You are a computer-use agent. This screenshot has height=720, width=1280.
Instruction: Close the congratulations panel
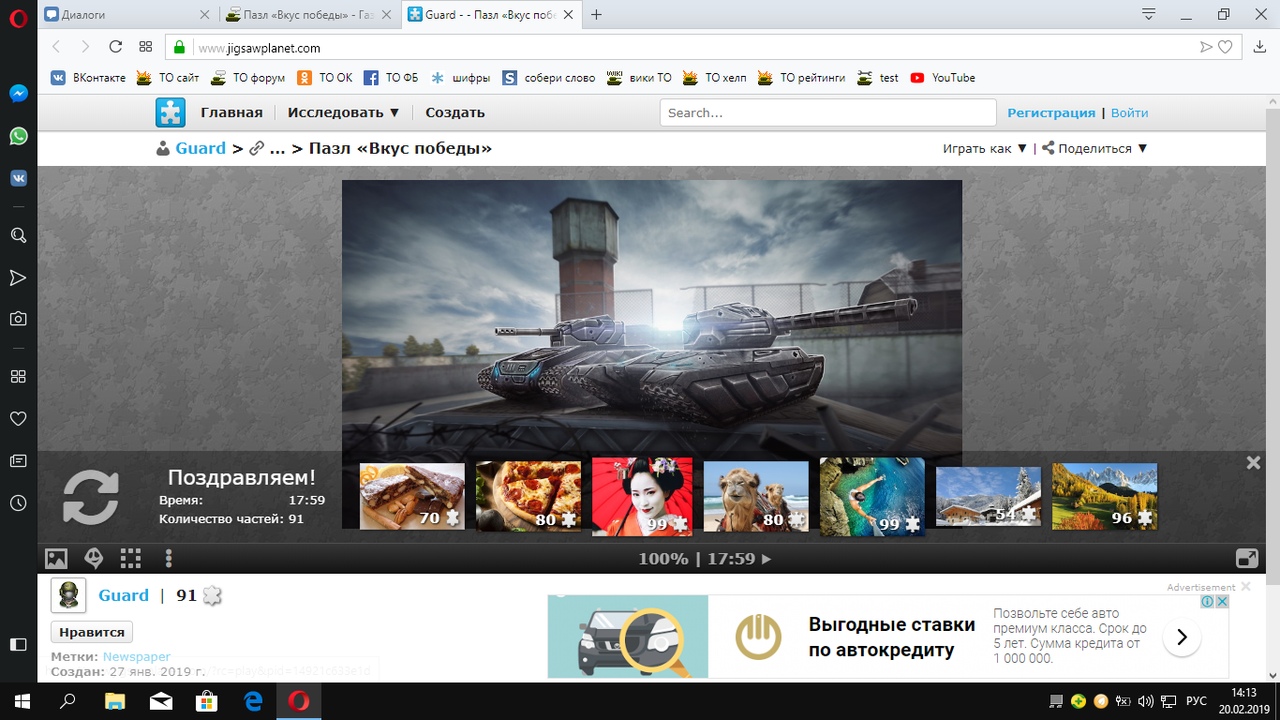pyautogui.click(x=1253, y=463)
